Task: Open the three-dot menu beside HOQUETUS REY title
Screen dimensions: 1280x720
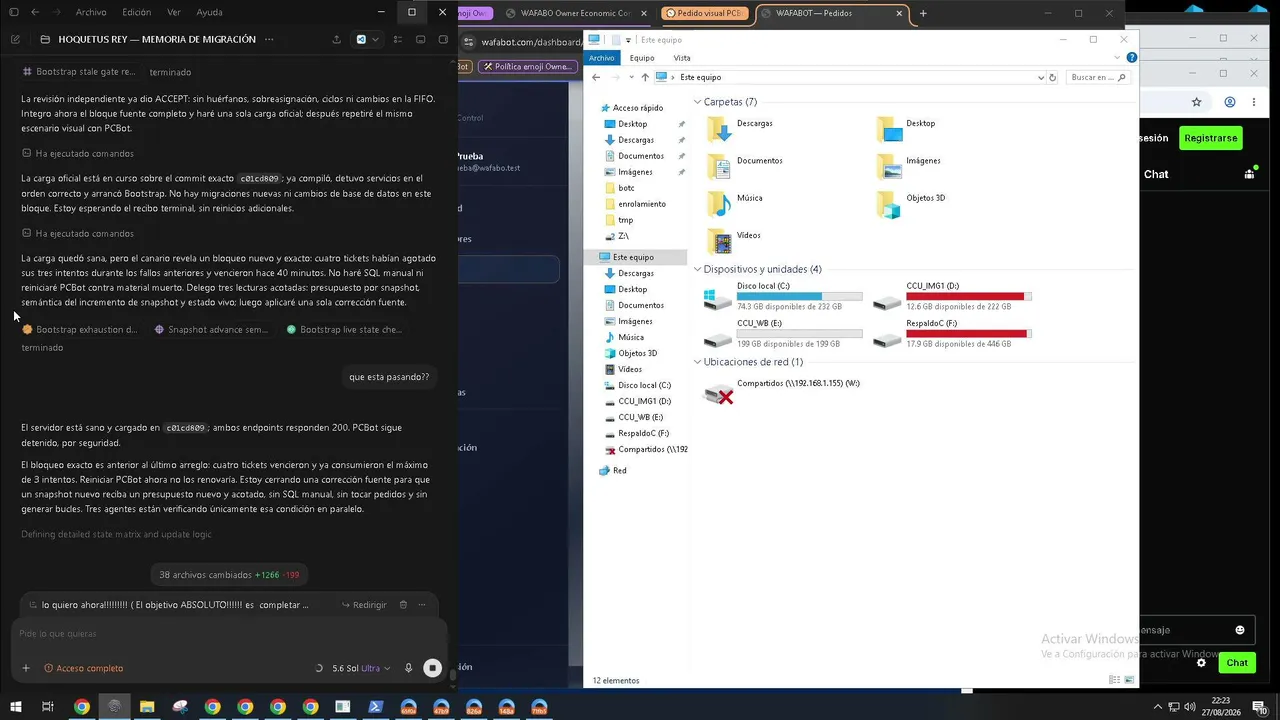Action: tap(268, 39)
